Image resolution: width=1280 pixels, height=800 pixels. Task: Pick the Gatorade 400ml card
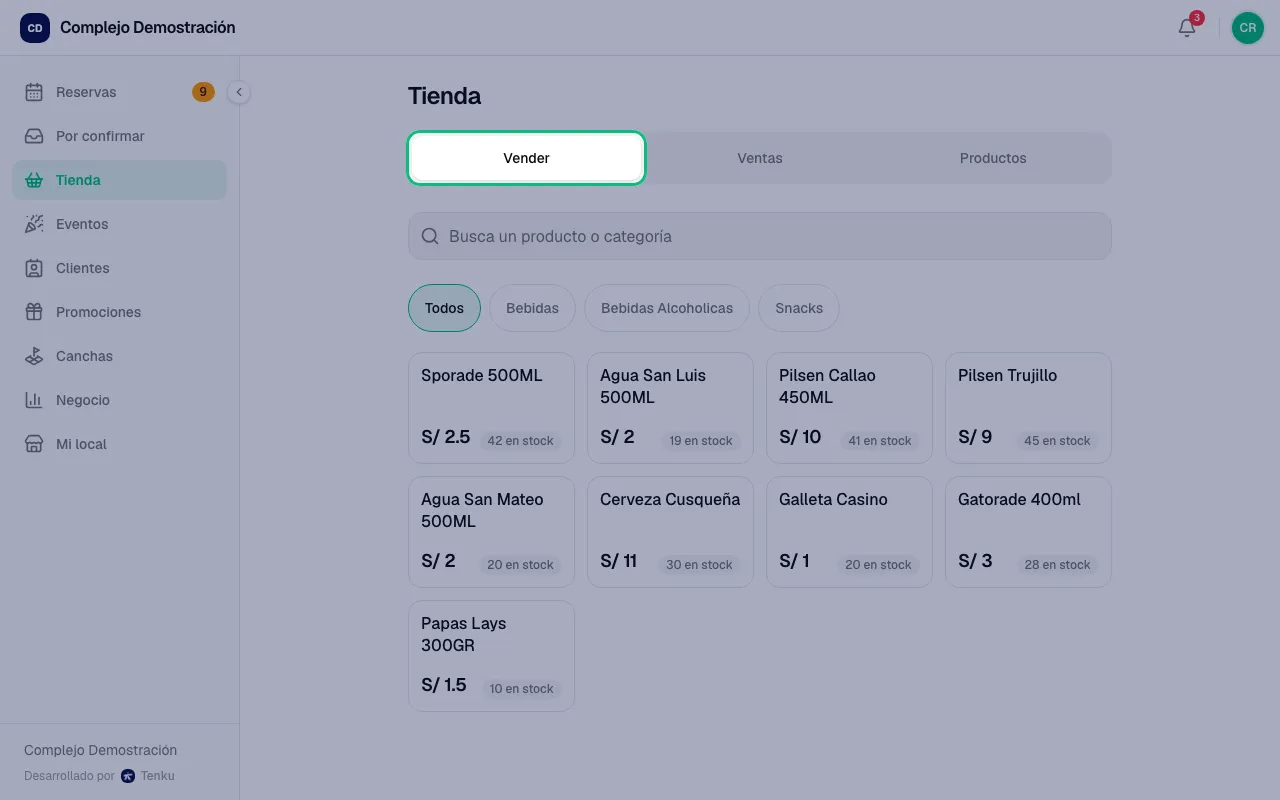1028,532
